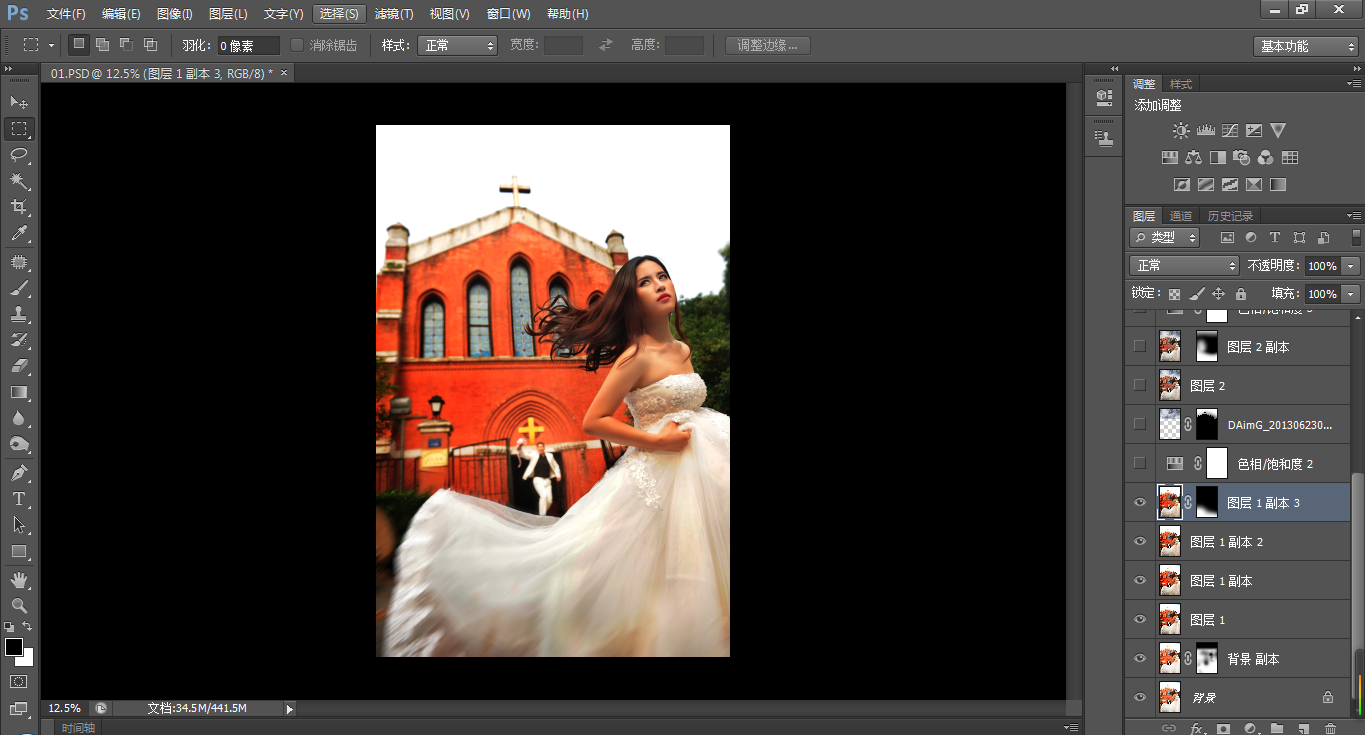Viewport: 1365px width, 735px height.
Task: Click the 羽化 value field
Action: [x=249, y=45]
